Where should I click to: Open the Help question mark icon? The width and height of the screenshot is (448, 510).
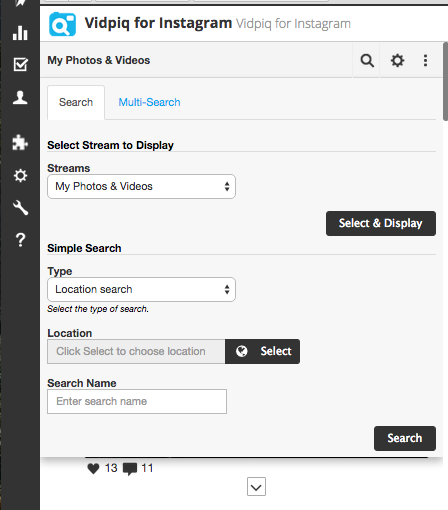(x=20, y=240)
